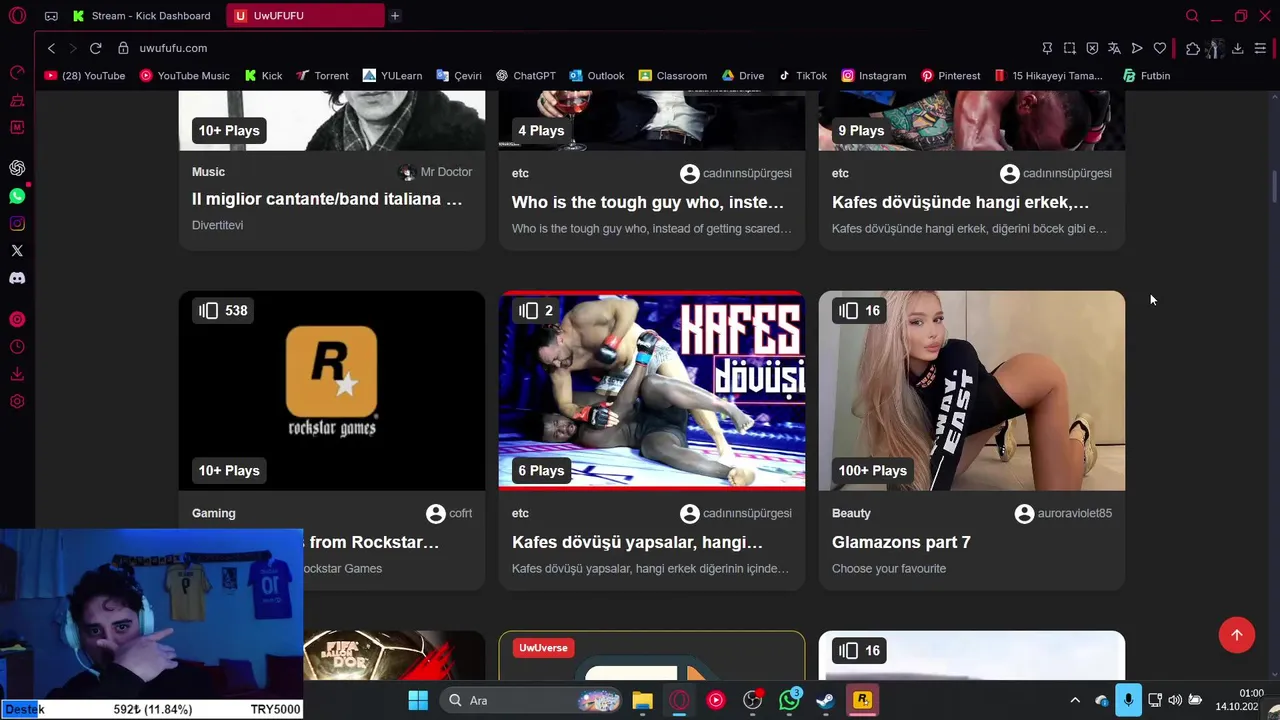Open Instagram in the sidebar
This screenshot has height=720, width=1280.
coord(17,223)
